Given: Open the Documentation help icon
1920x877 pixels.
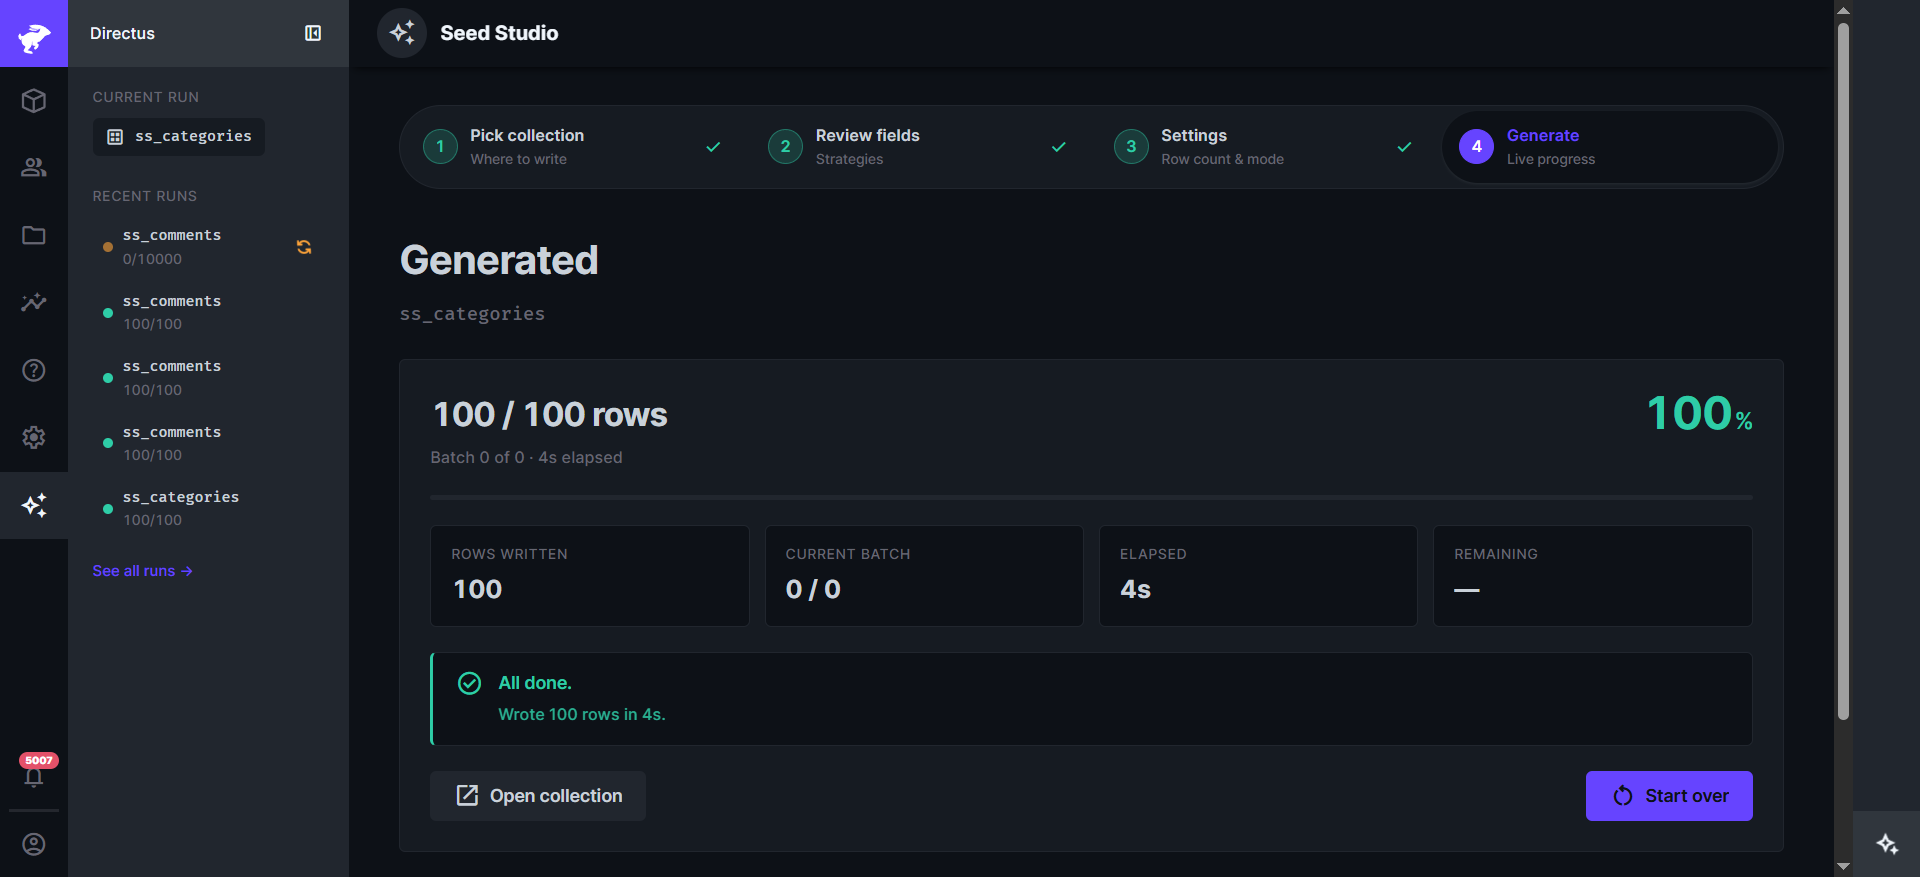Looking at the screenshot, I should [x=34, y=370].
